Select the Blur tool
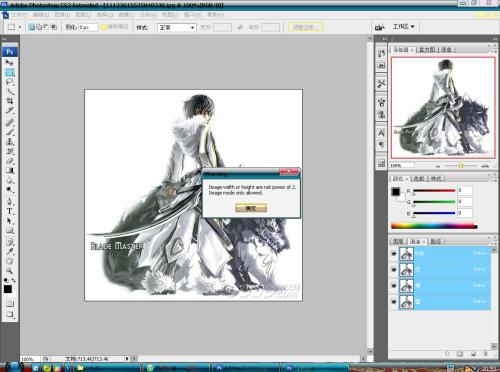500x372 pixels. pyautogui.click(x=9, y=180)
